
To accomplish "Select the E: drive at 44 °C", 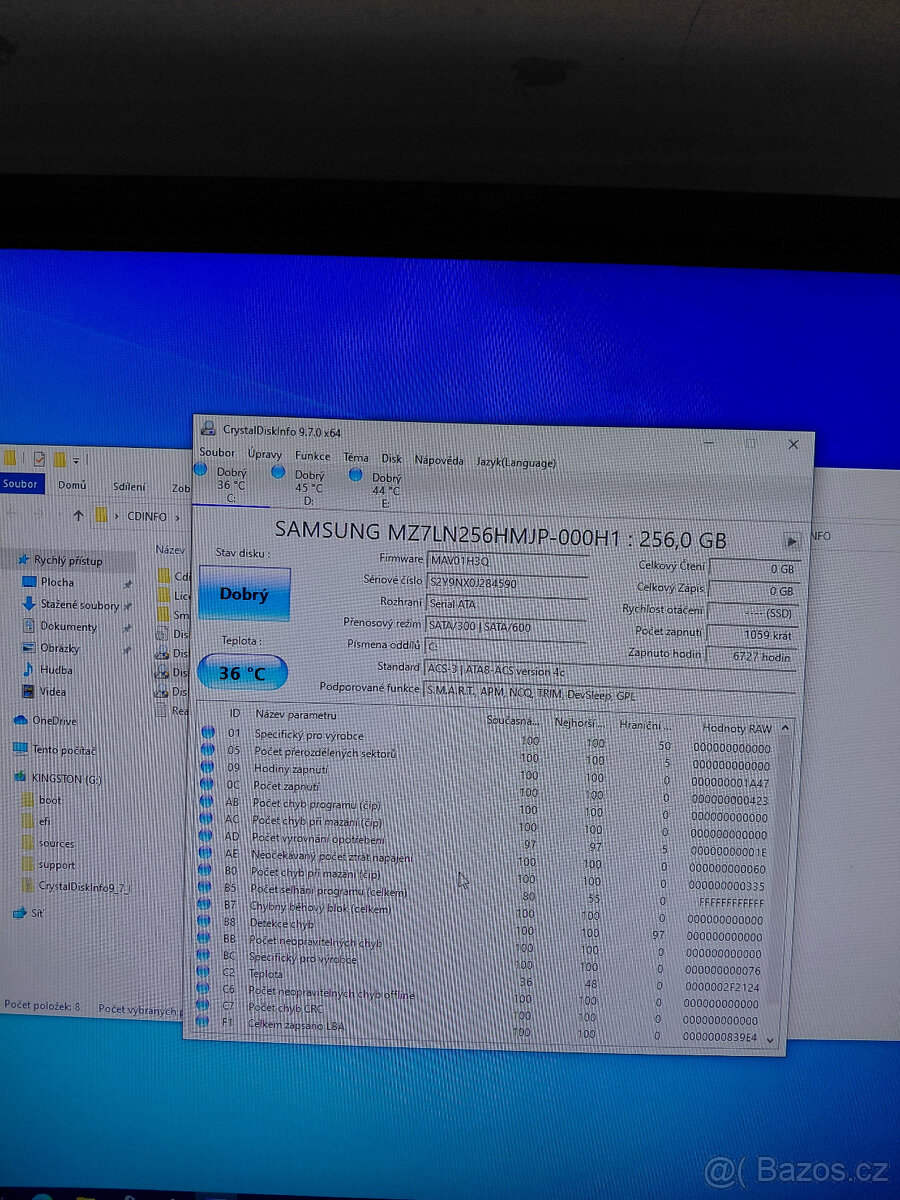I will [355, 474].
